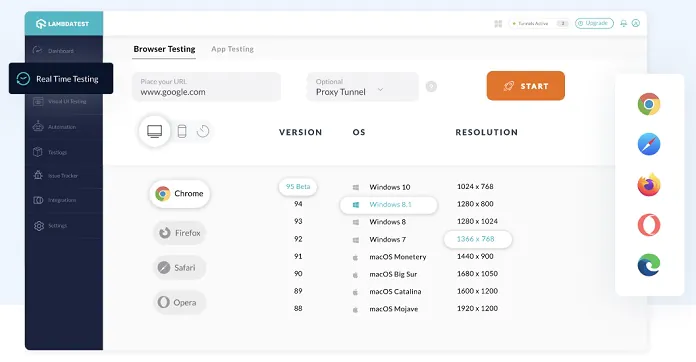The image size is (696, 362).
Task: Select version 94
Action: pyautogui.click(x=298, y=204)
